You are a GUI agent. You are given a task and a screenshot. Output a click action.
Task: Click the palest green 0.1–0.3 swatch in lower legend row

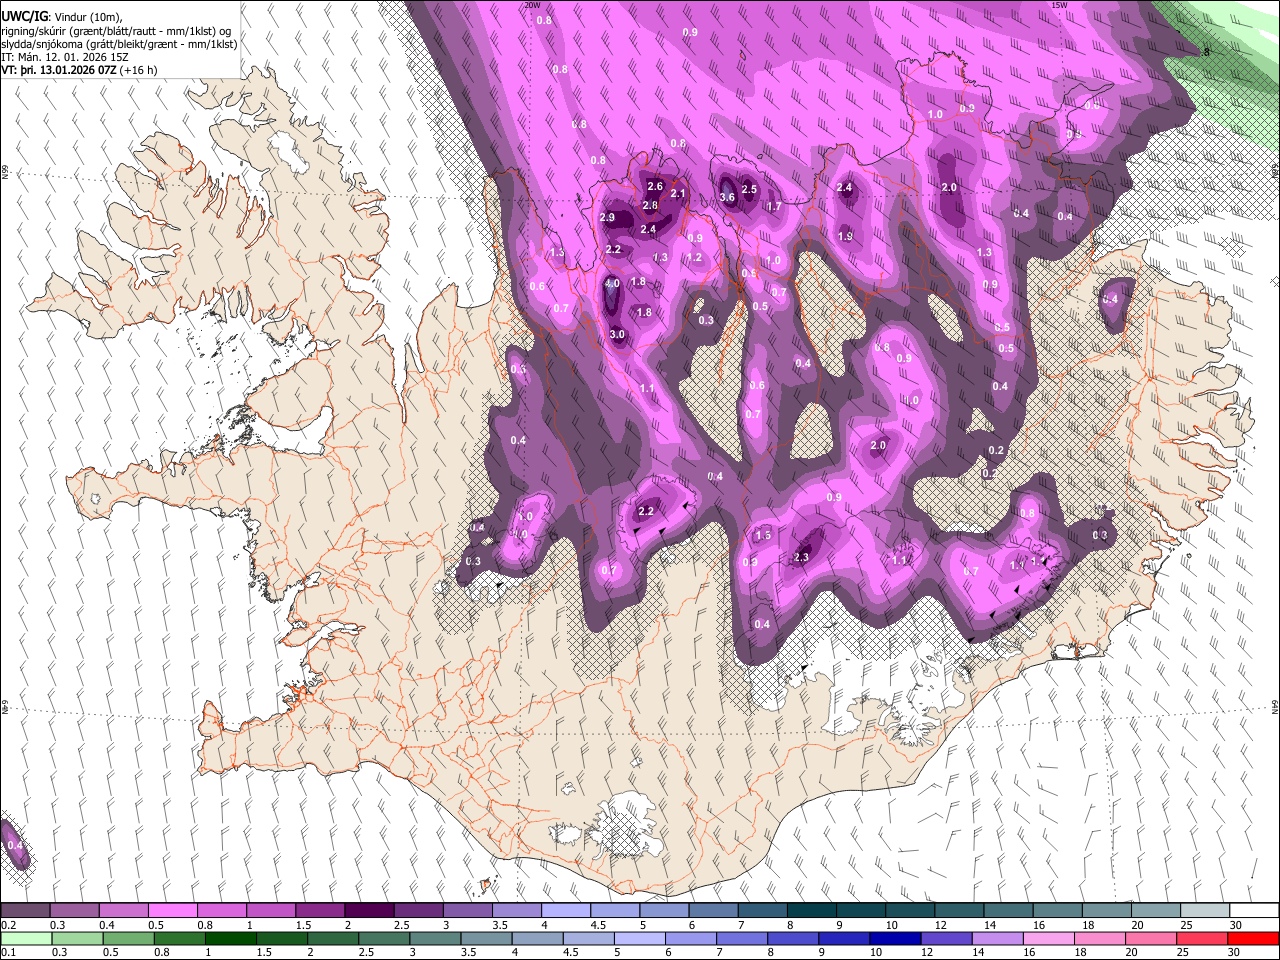pos(26,938)
